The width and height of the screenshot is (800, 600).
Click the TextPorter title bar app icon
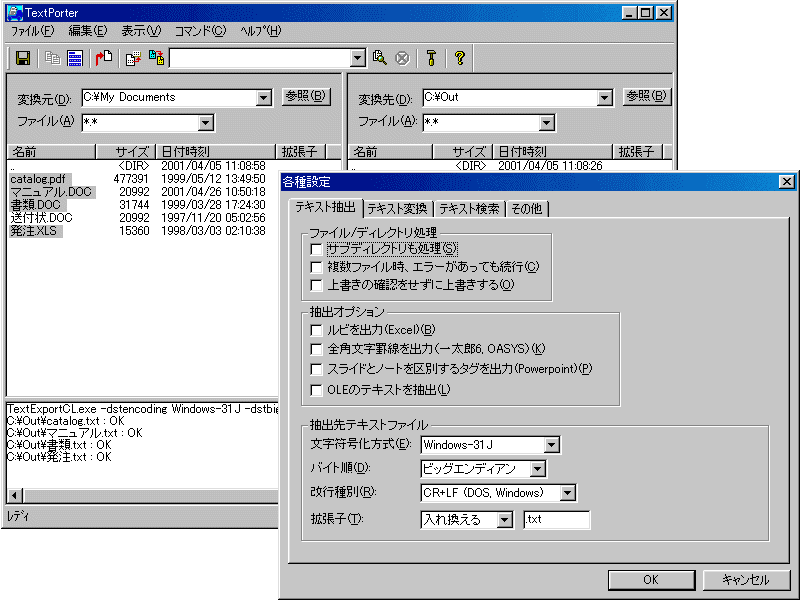pos(15,13)
